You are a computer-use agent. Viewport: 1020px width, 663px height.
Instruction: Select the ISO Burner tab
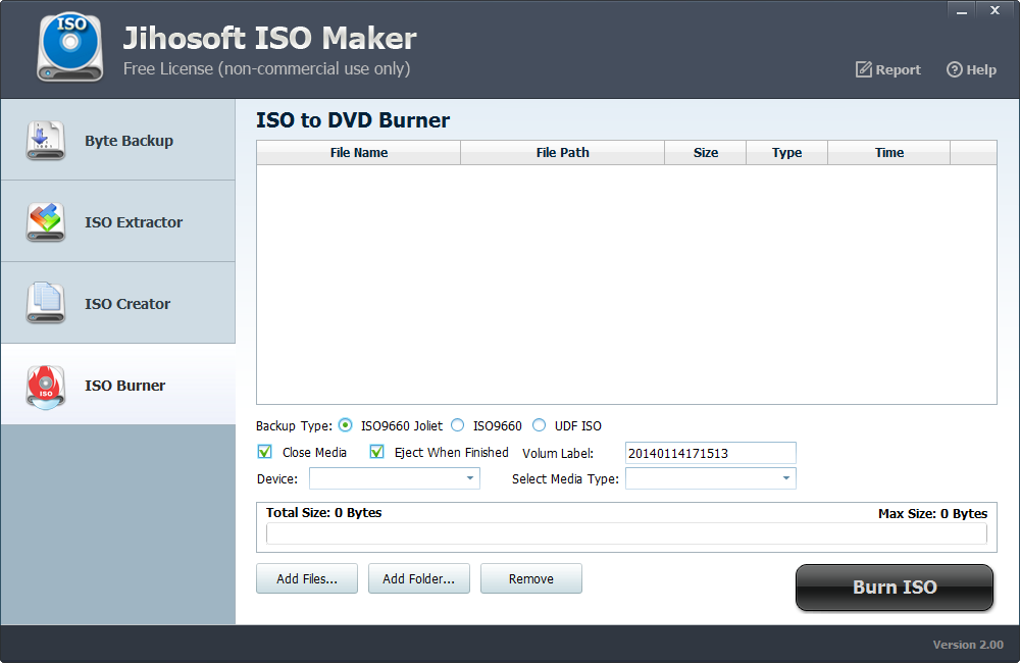click(x=118, y=385)
